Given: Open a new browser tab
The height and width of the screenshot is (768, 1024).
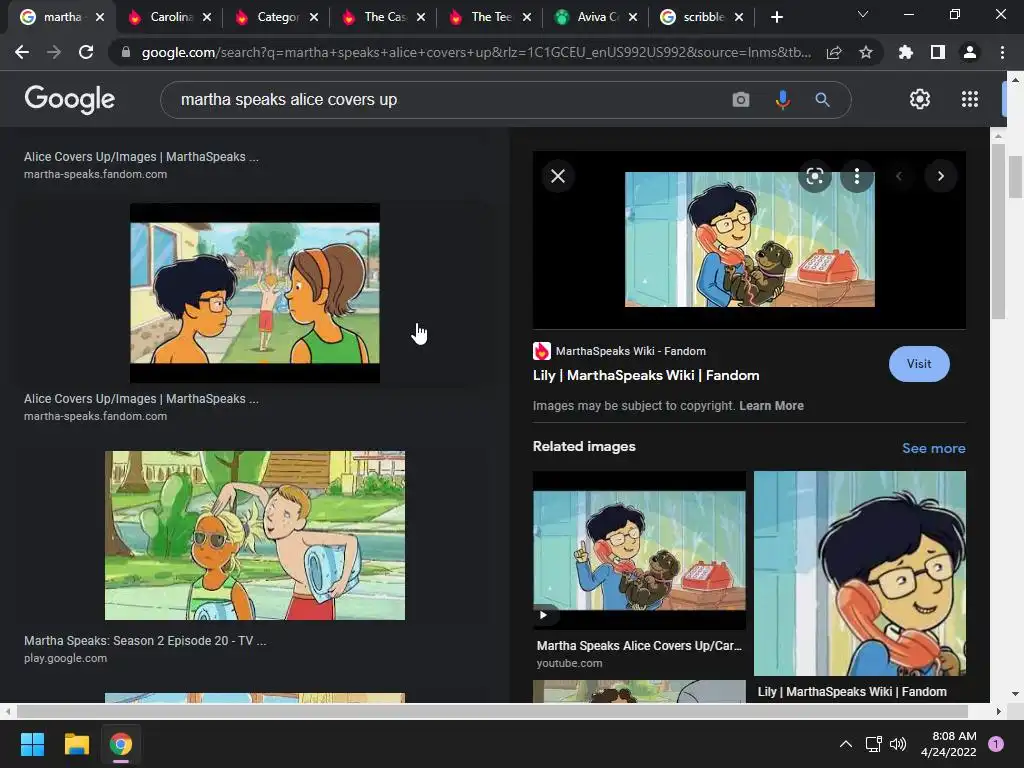Looking at the screenshot, I should tap(776, 17).
